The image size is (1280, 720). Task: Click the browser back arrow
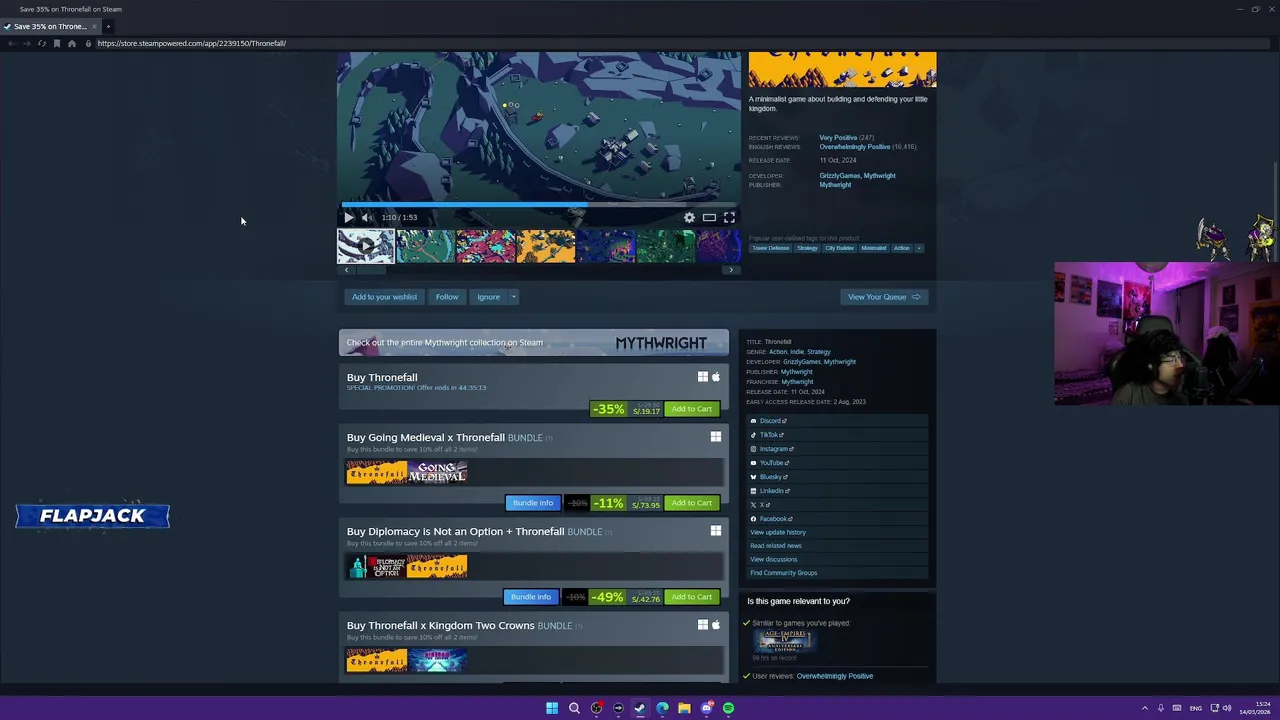[x=12, y=43]
